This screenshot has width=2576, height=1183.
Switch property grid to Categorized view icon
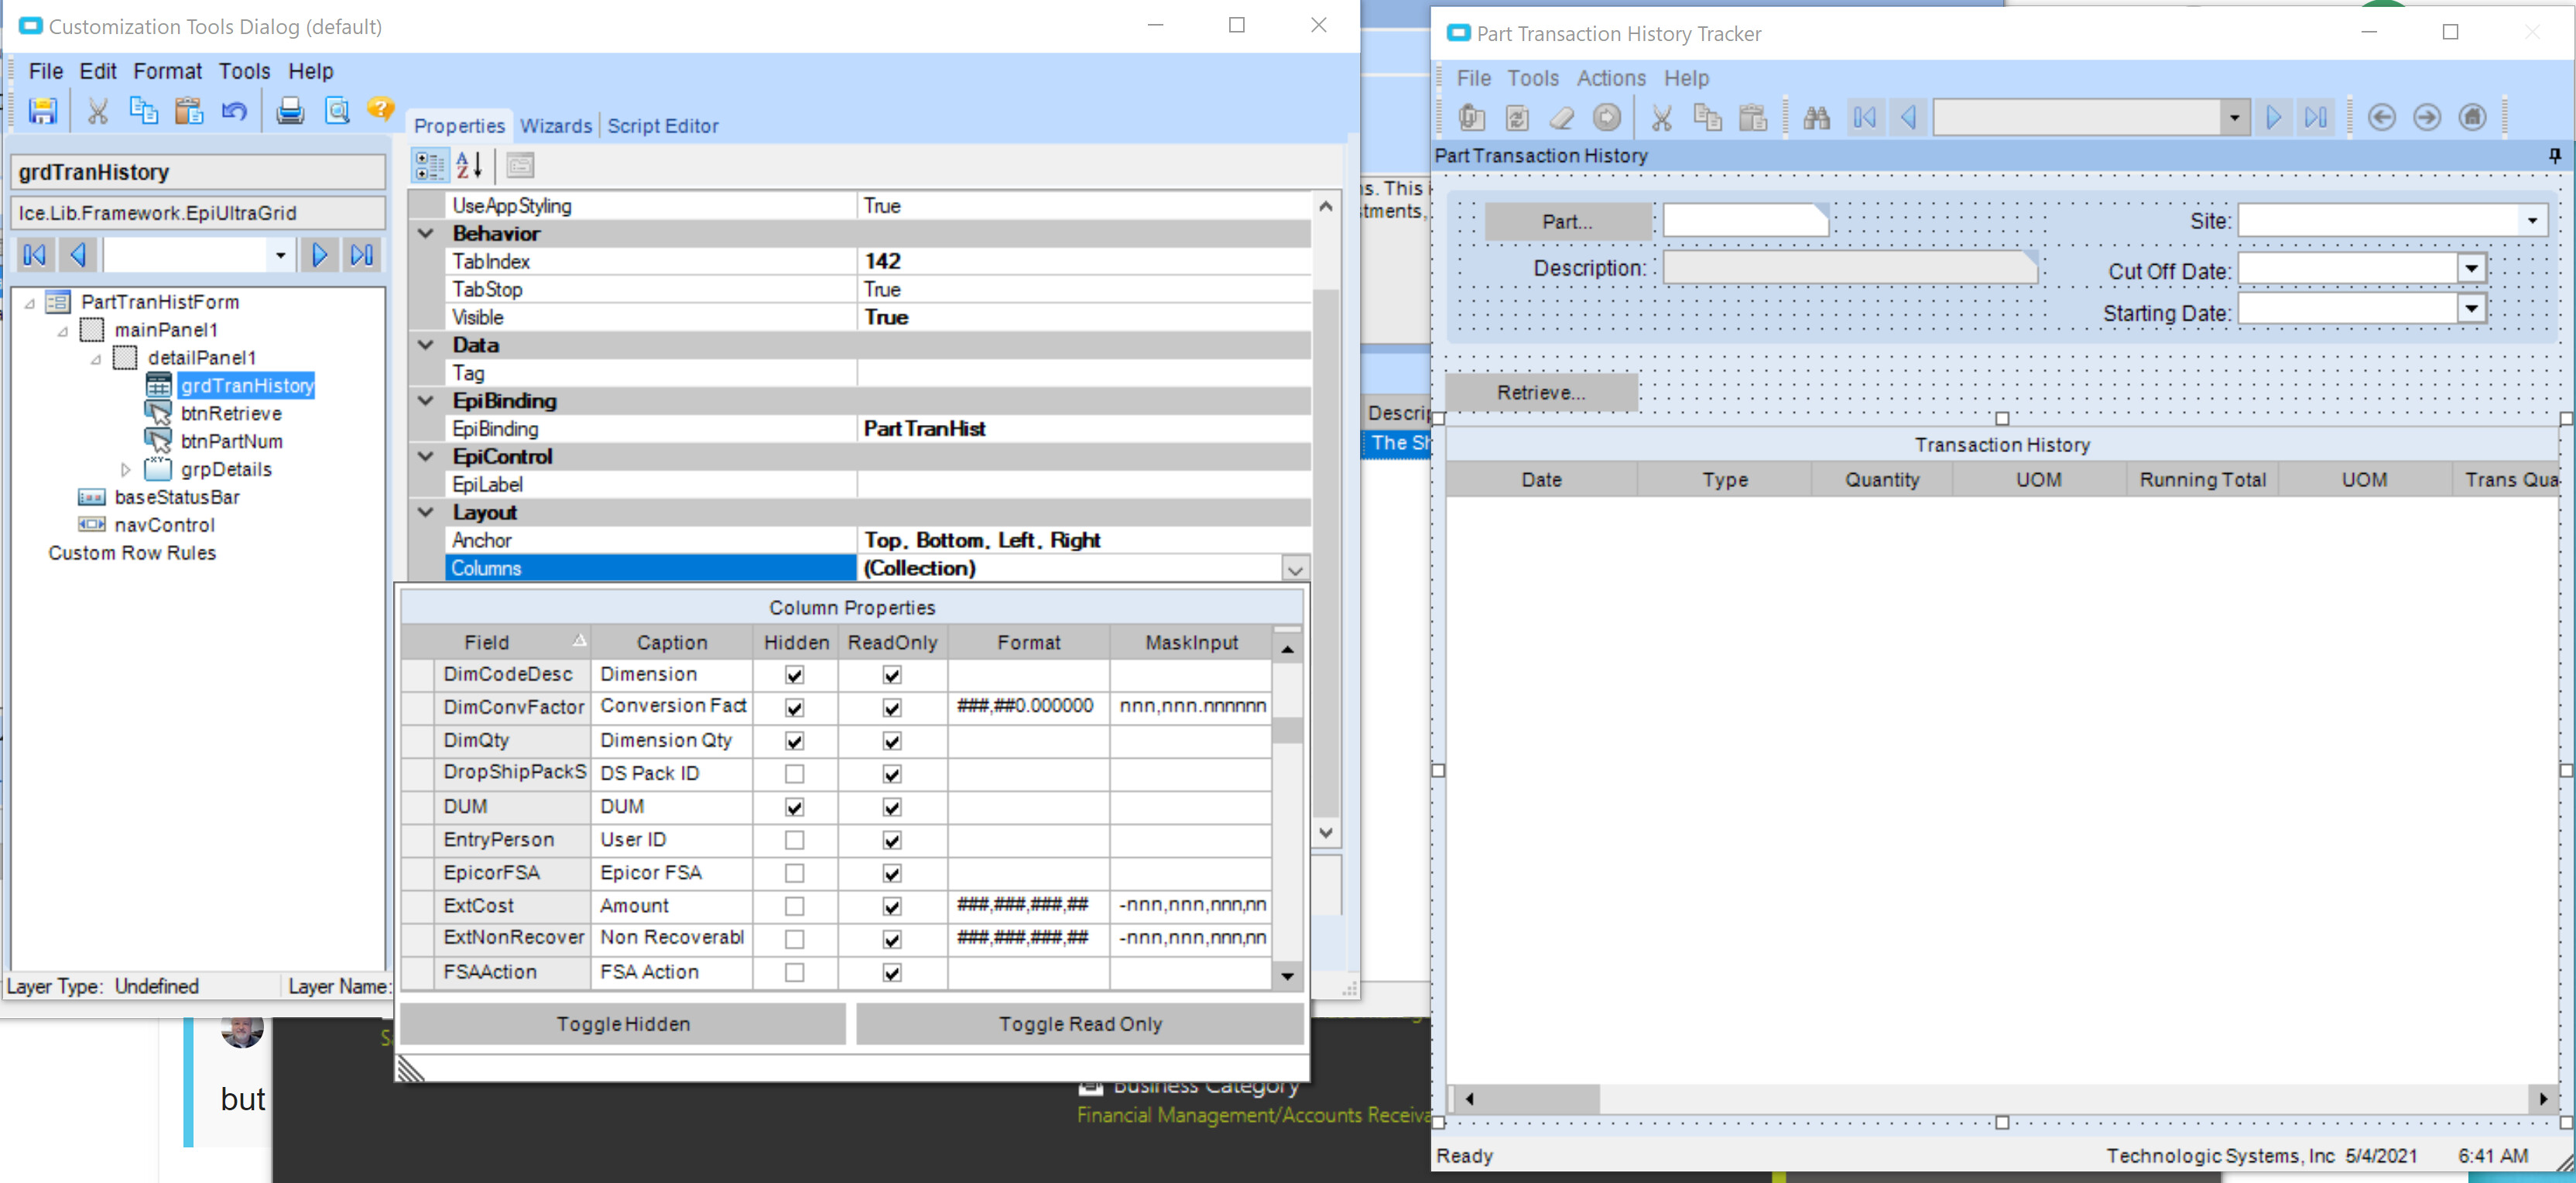tap(430, 165)
